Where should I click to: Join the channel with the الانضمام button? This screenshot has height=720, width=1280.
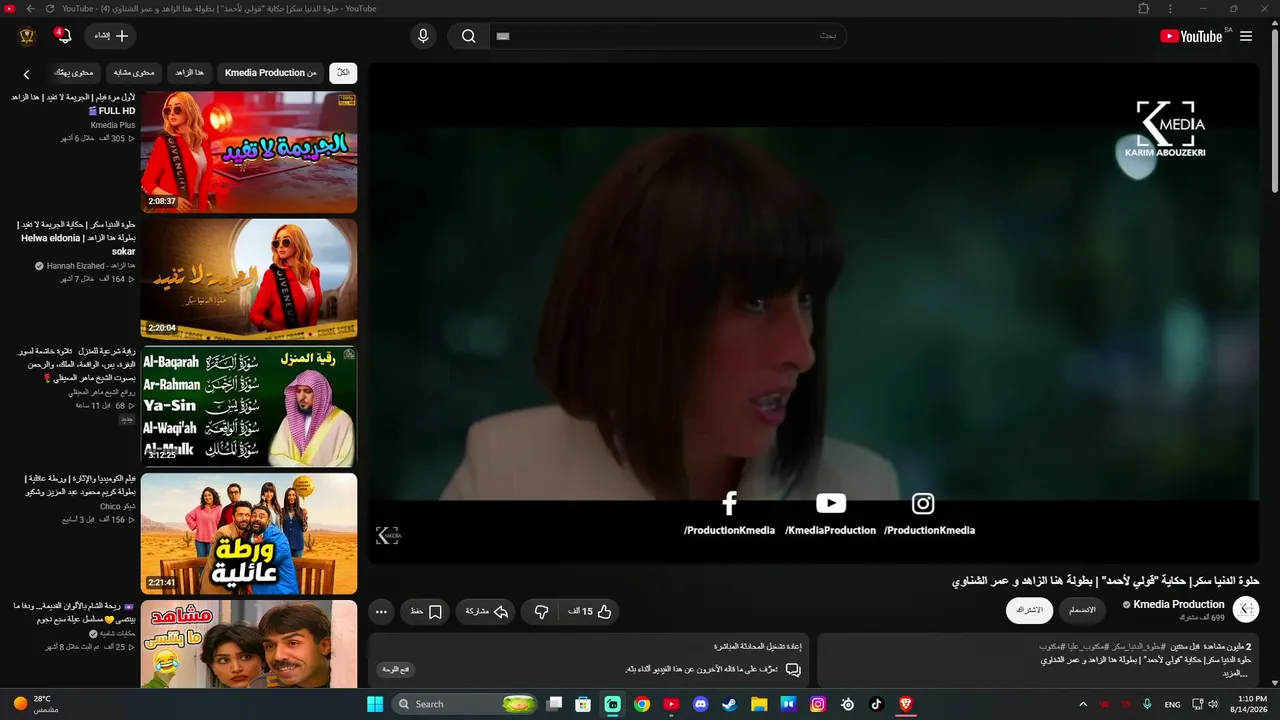[1082, 610]
